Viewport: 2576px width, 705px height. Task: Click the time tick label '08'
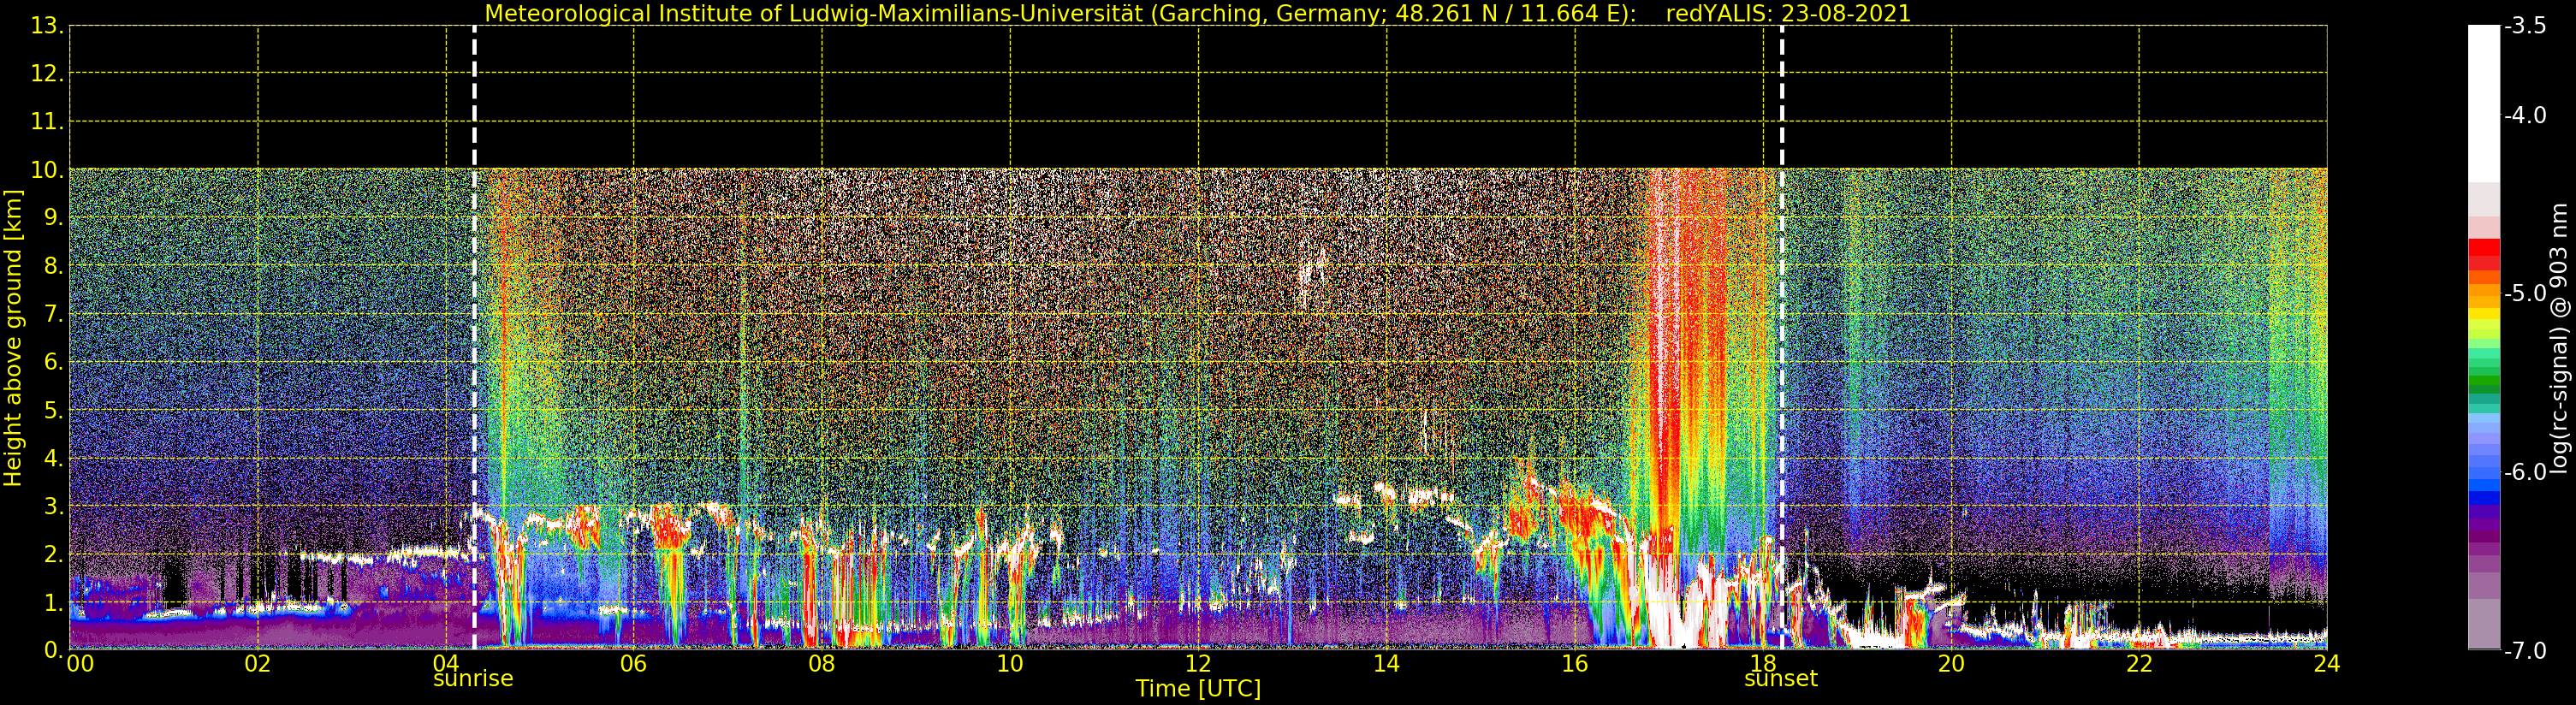coord(822,664)
